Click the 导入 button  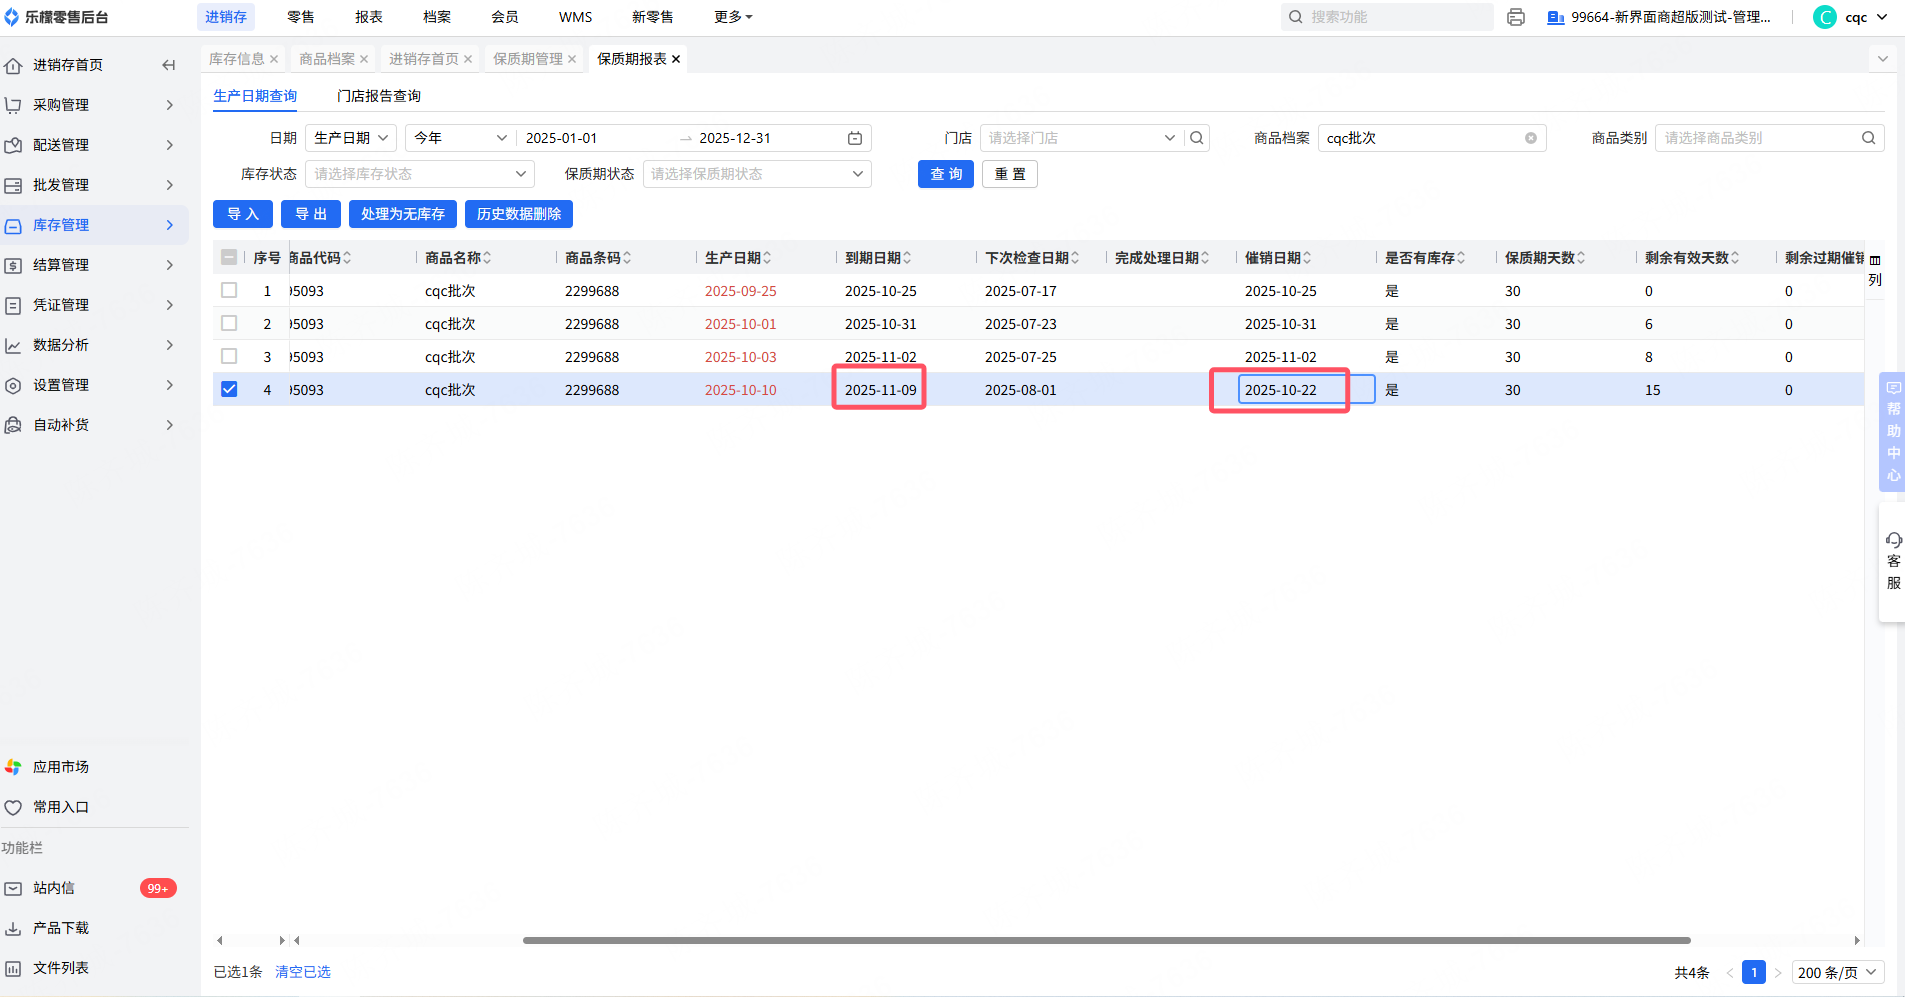(243, 214)
